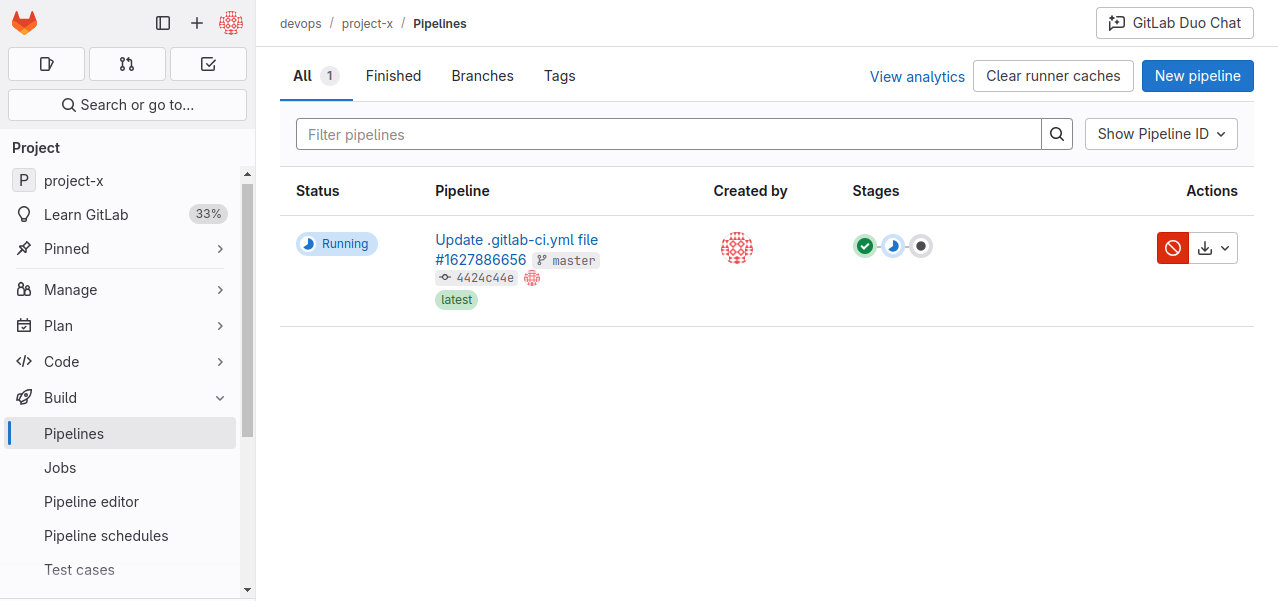Expand the Plan menu
Viewport: 1278px width, 601px height.
click(120, 326)
